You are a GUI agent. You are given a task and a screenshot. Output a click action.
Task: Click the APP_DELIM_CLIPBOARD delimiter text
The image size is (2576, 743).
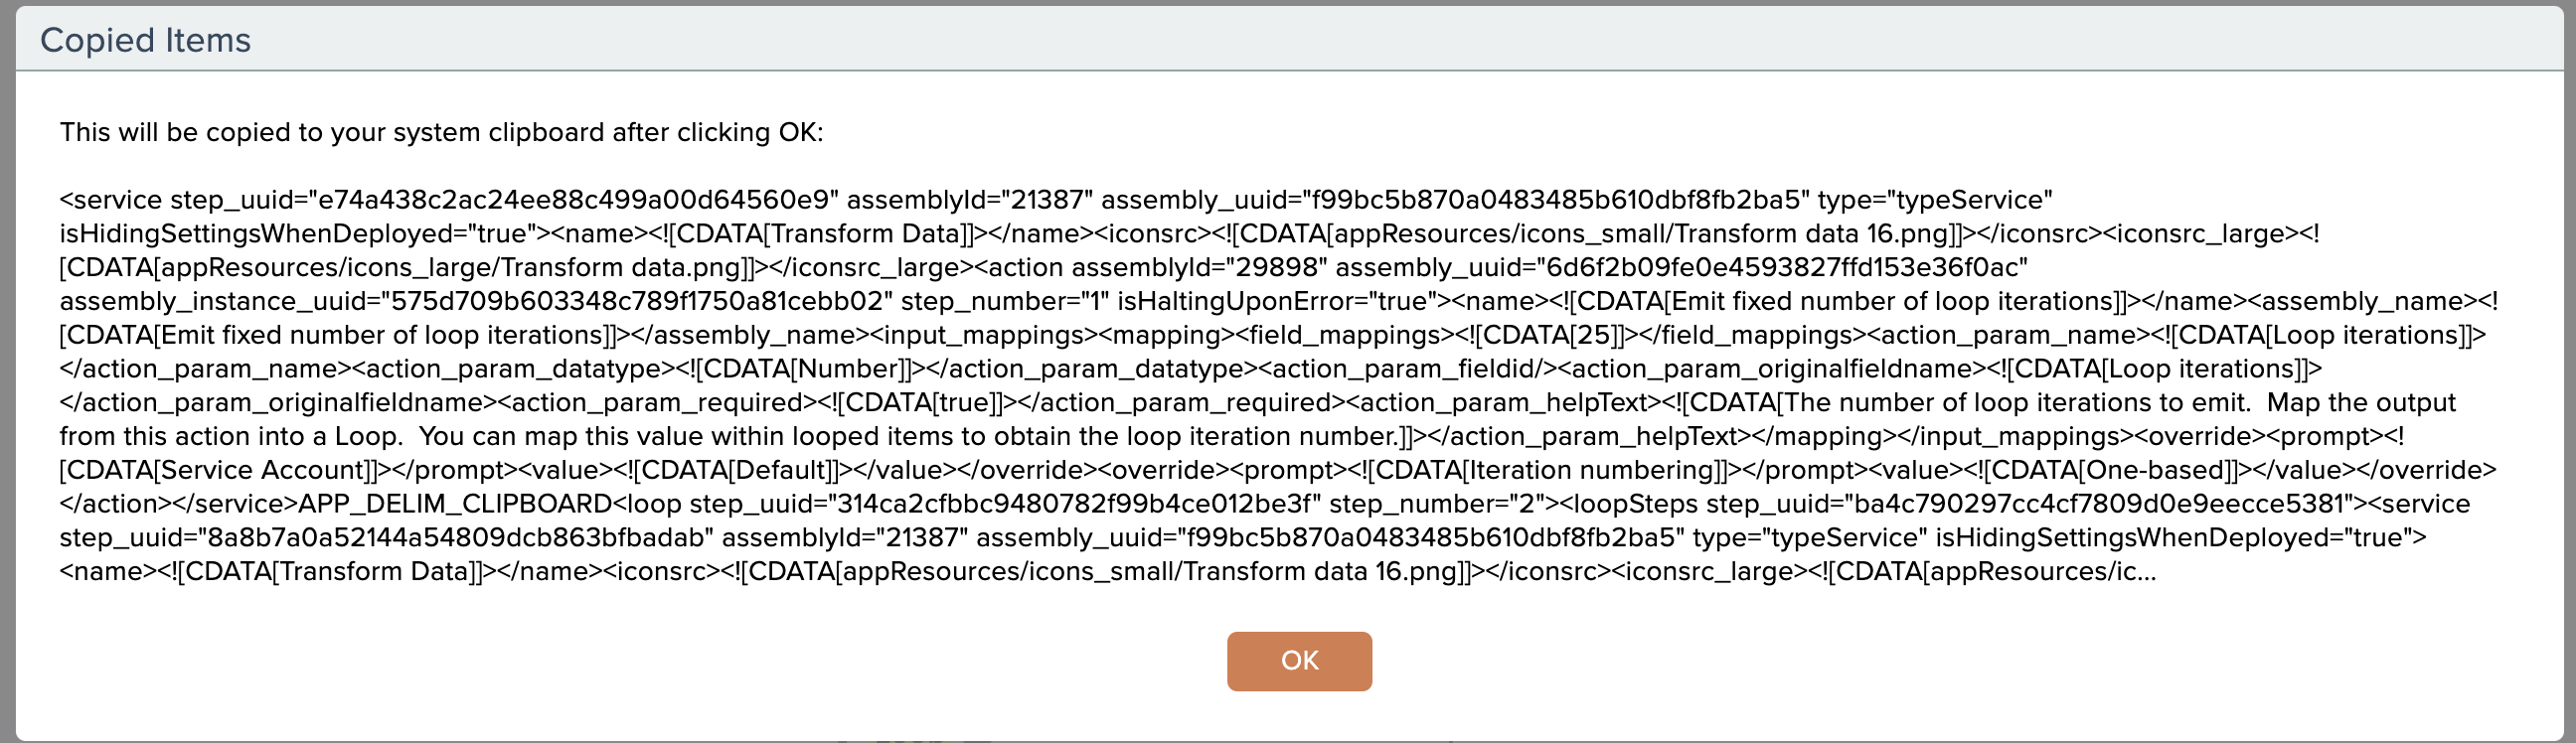pyautogui.click(x=455, y=504)
